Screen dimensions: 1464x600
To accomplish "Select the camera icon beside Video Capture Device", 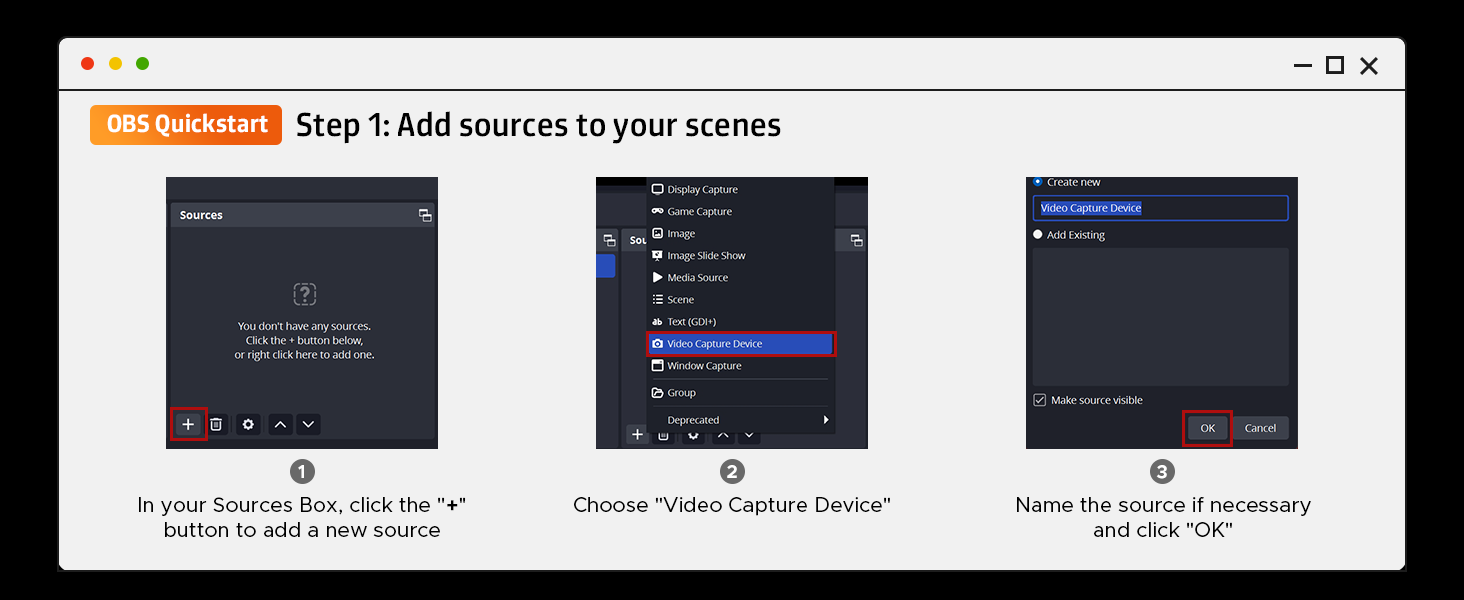I will point(658,343).
